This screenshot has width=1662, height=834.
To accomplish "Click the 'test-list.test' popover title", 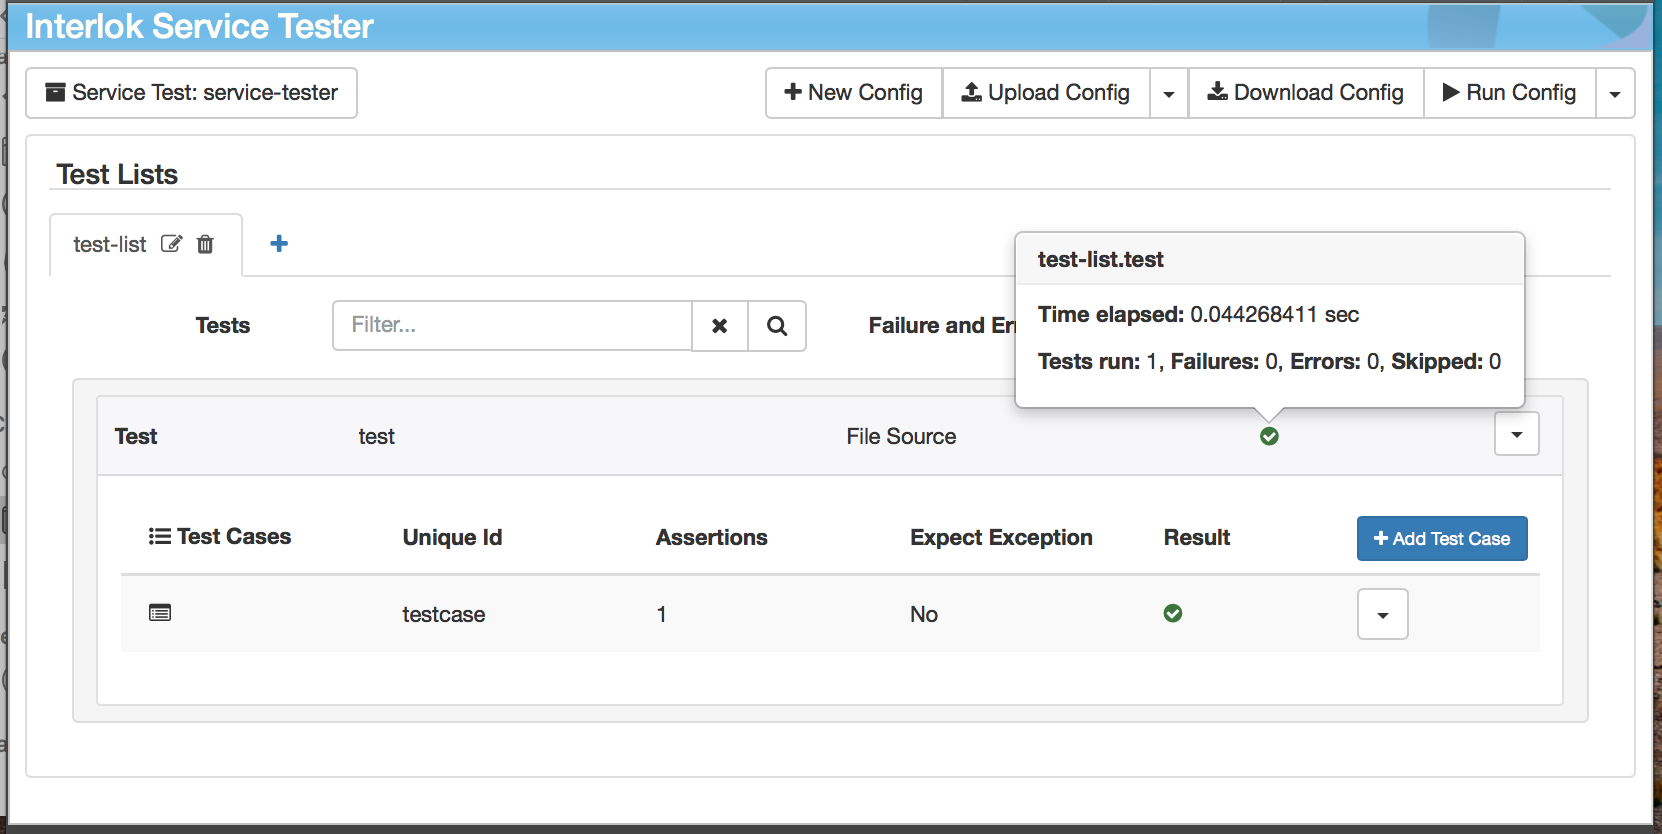I will tap(1101, 260).
